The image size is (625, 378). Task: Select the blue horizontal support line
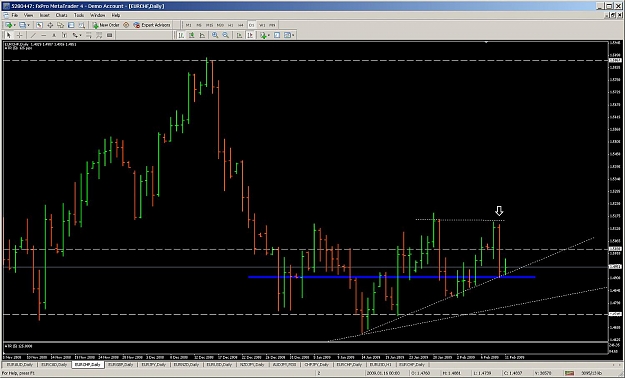click(391, 277)
